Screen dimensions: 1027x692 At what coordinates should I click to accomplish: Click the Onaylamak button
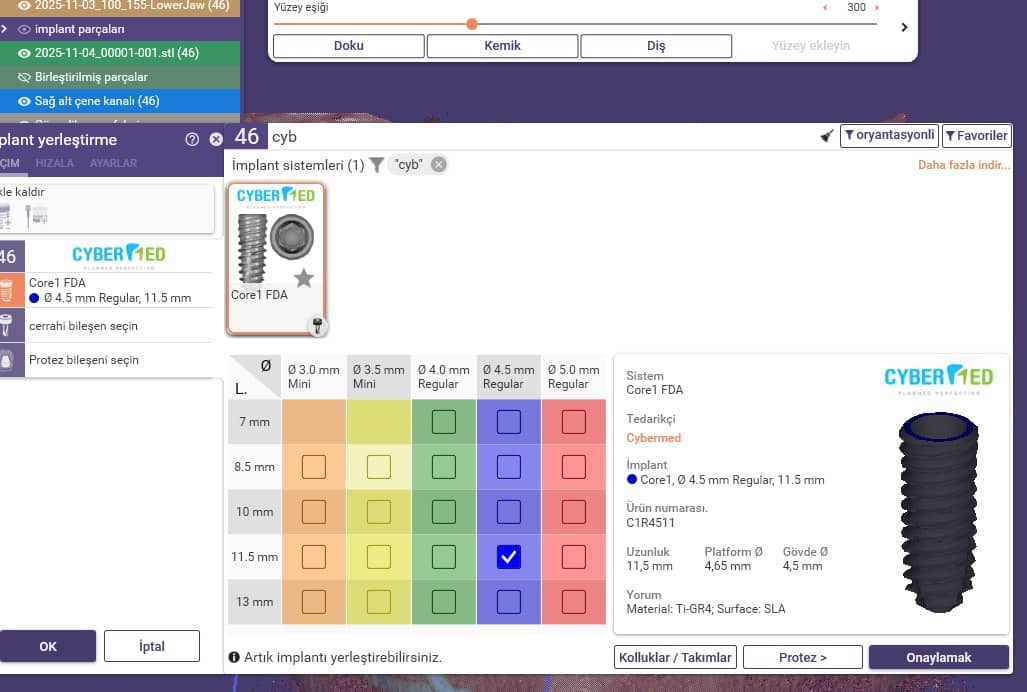click(x=939, y=657)
